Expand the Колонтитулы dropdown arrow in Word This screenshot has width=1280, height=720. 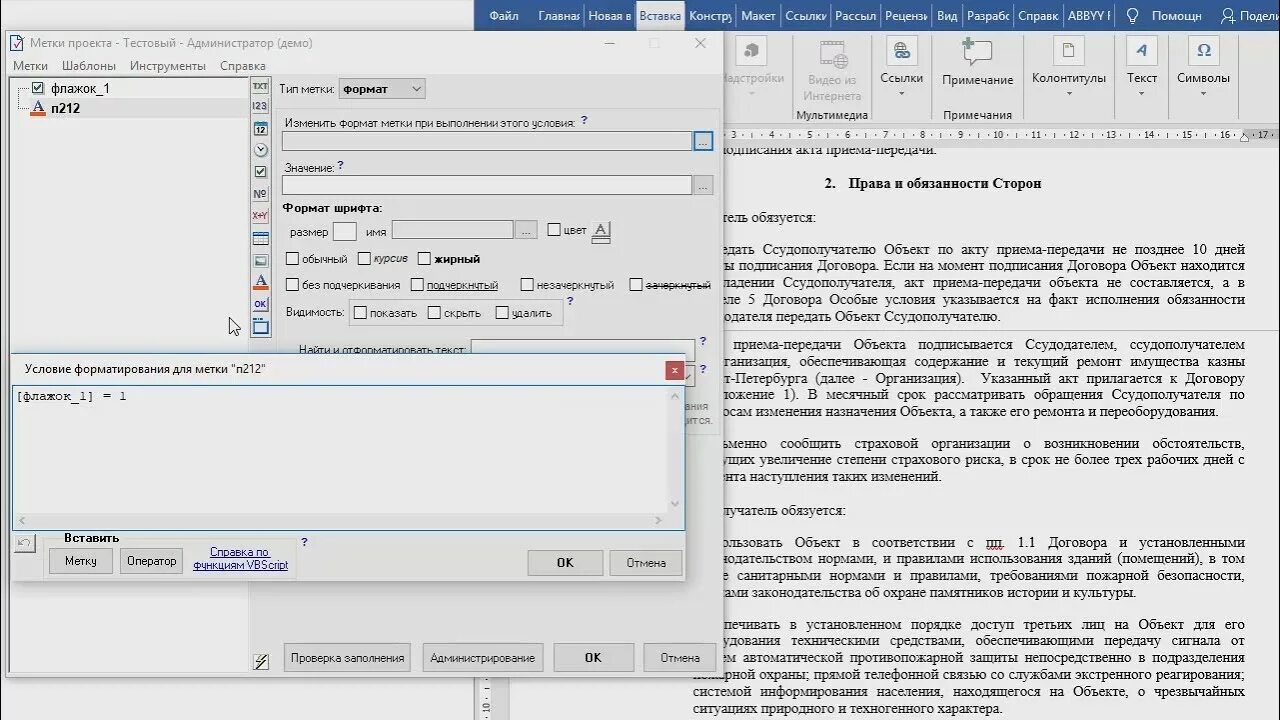pyautogui.click(x=1068, y=95)
